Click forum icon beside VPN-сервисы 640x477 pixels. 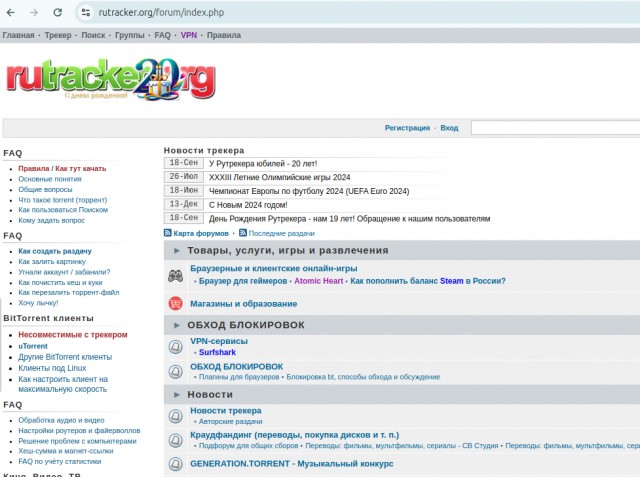[x=176, y=347]
